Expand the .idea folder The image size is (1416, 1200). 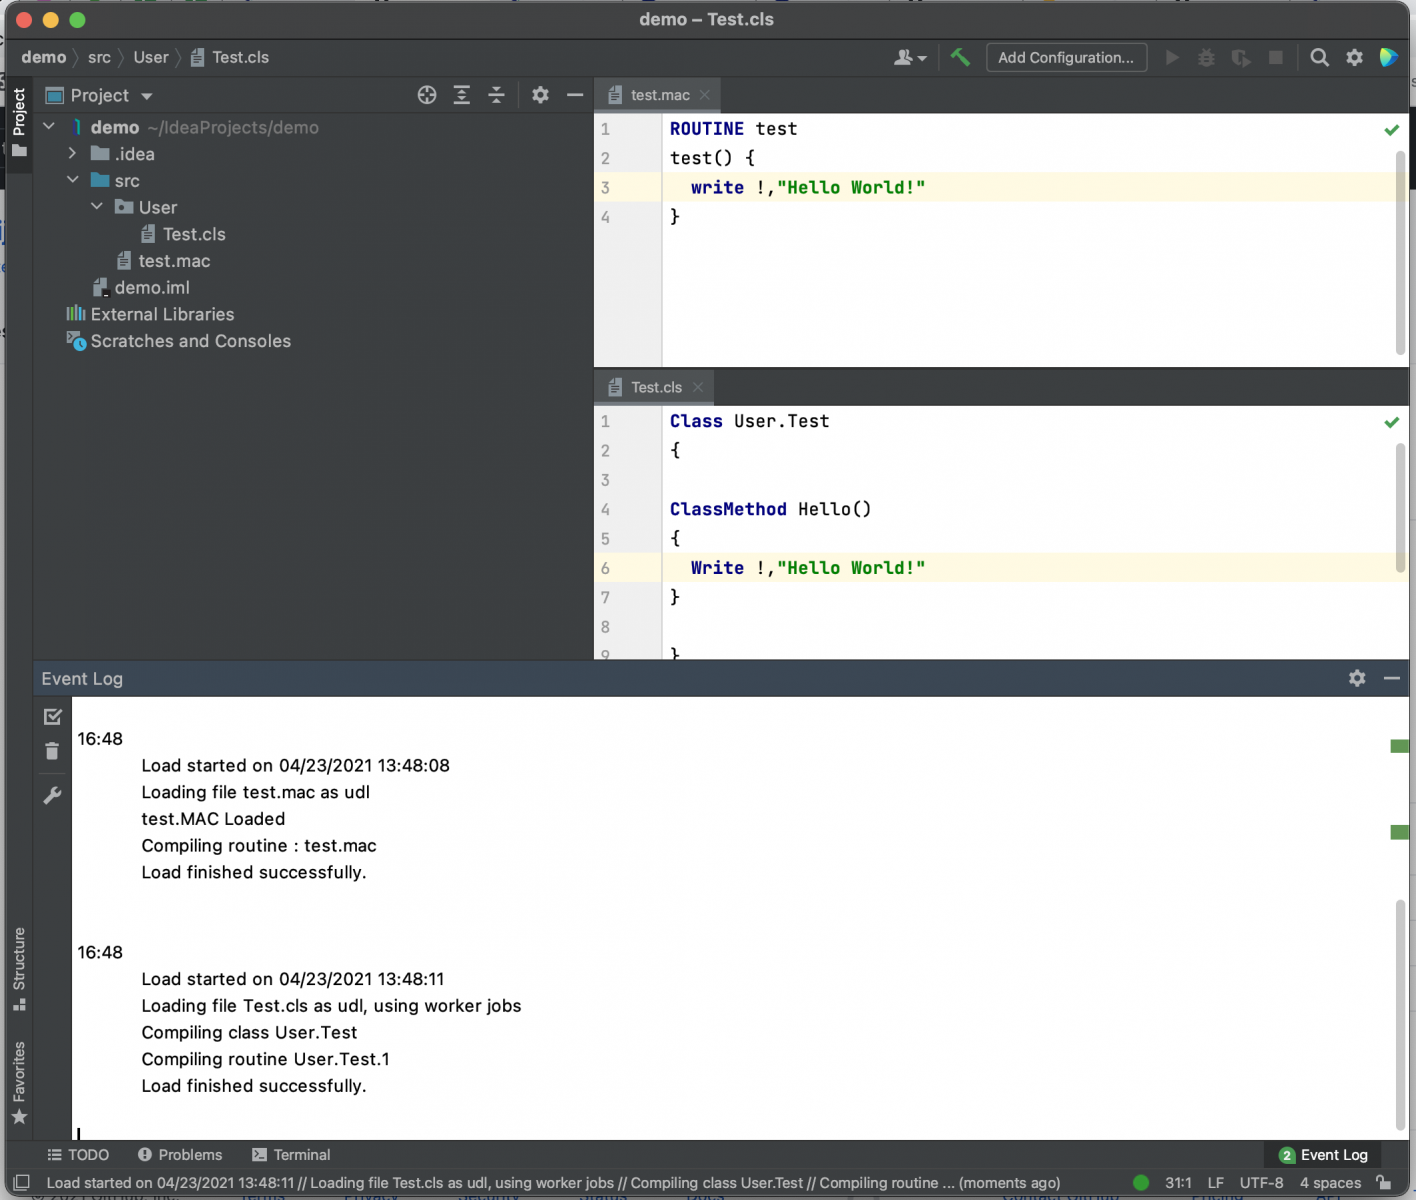[72, 154]
